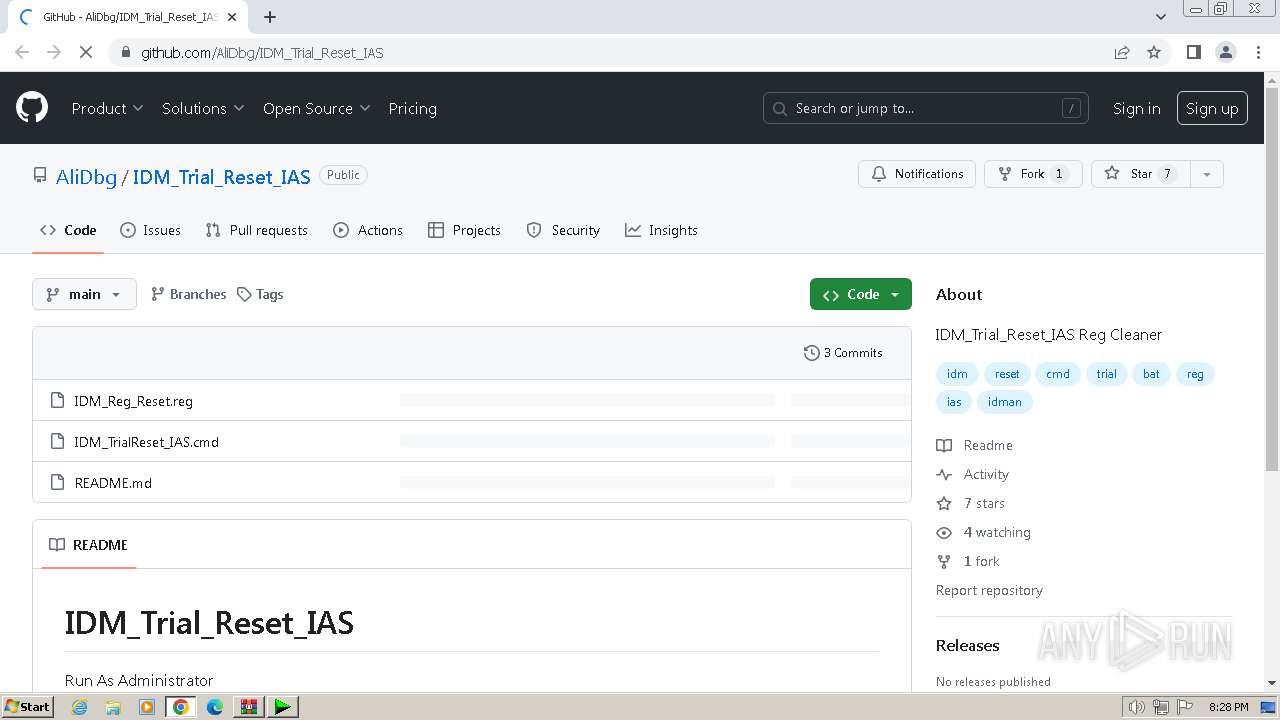Stop loading the page
Viewport: 1280px width, 720px height.
pos(86,52)
